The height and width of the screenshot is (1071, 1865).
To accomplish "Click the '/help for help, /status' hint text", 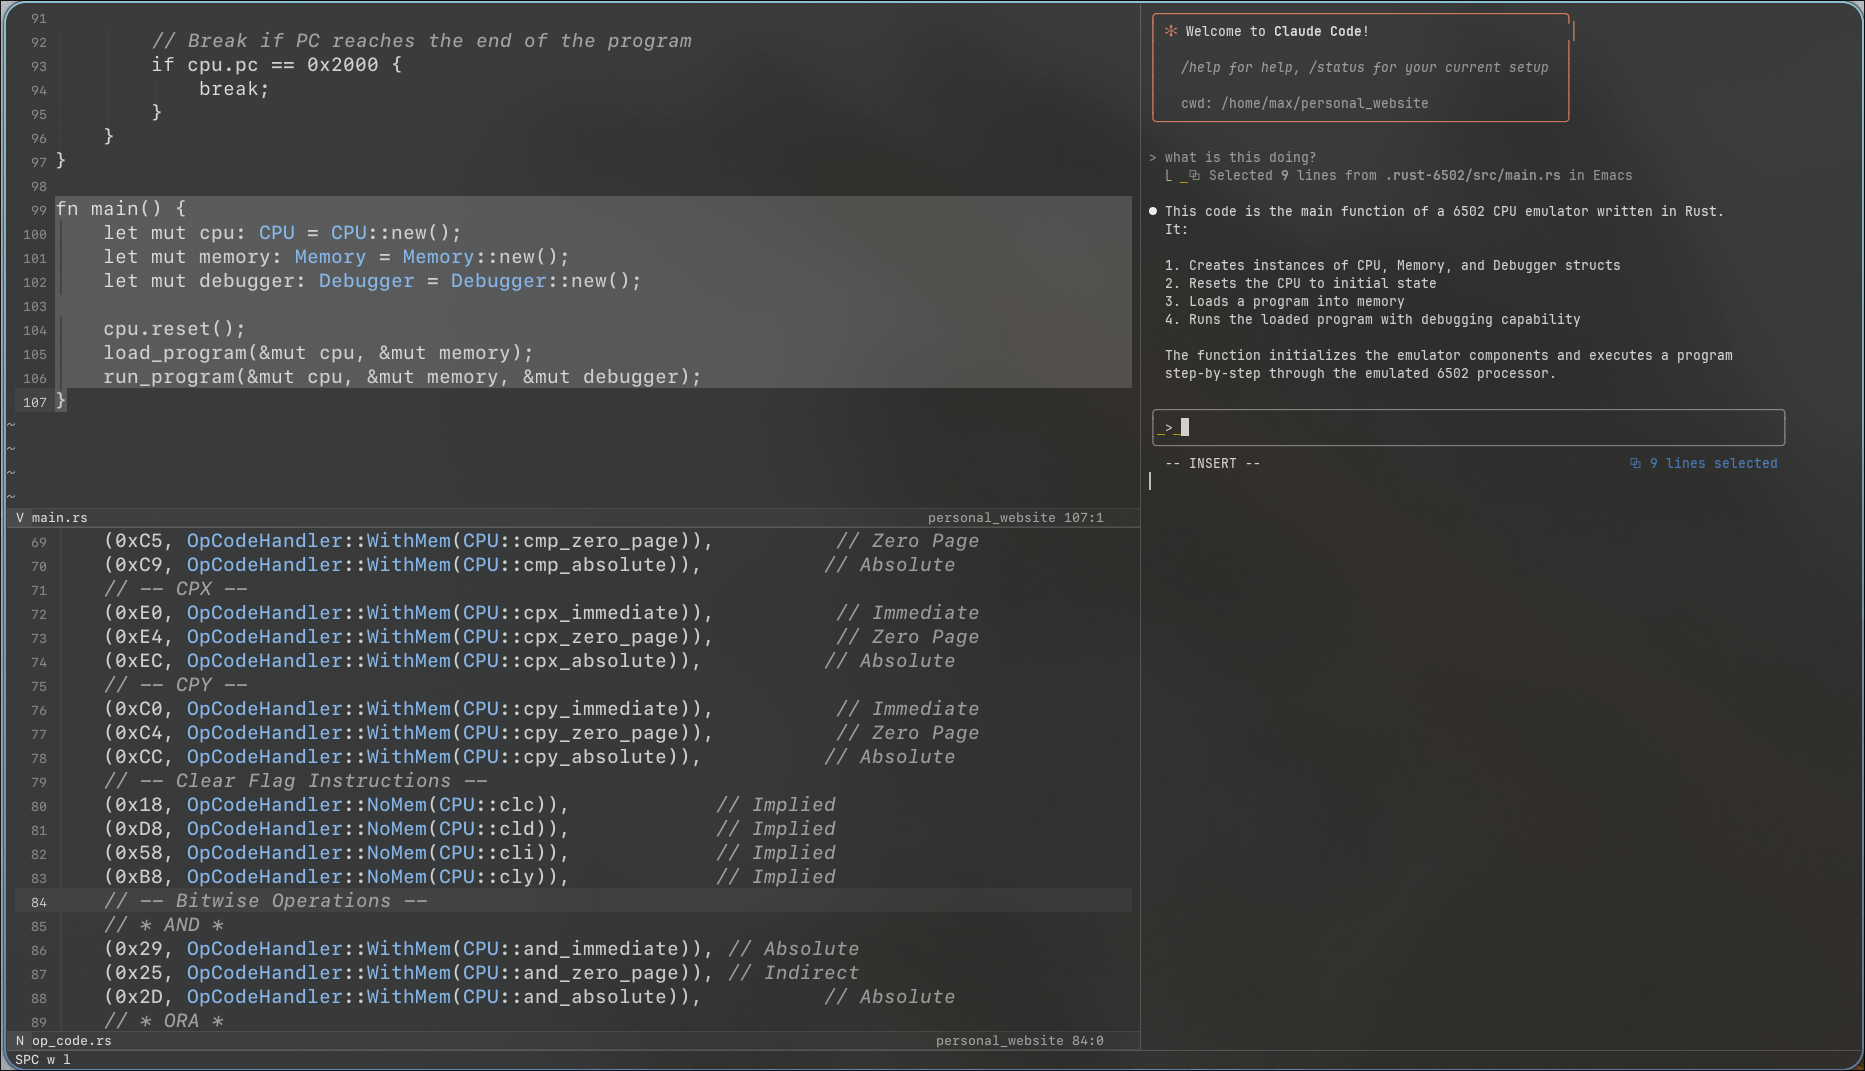I will tap(1364, 67).
